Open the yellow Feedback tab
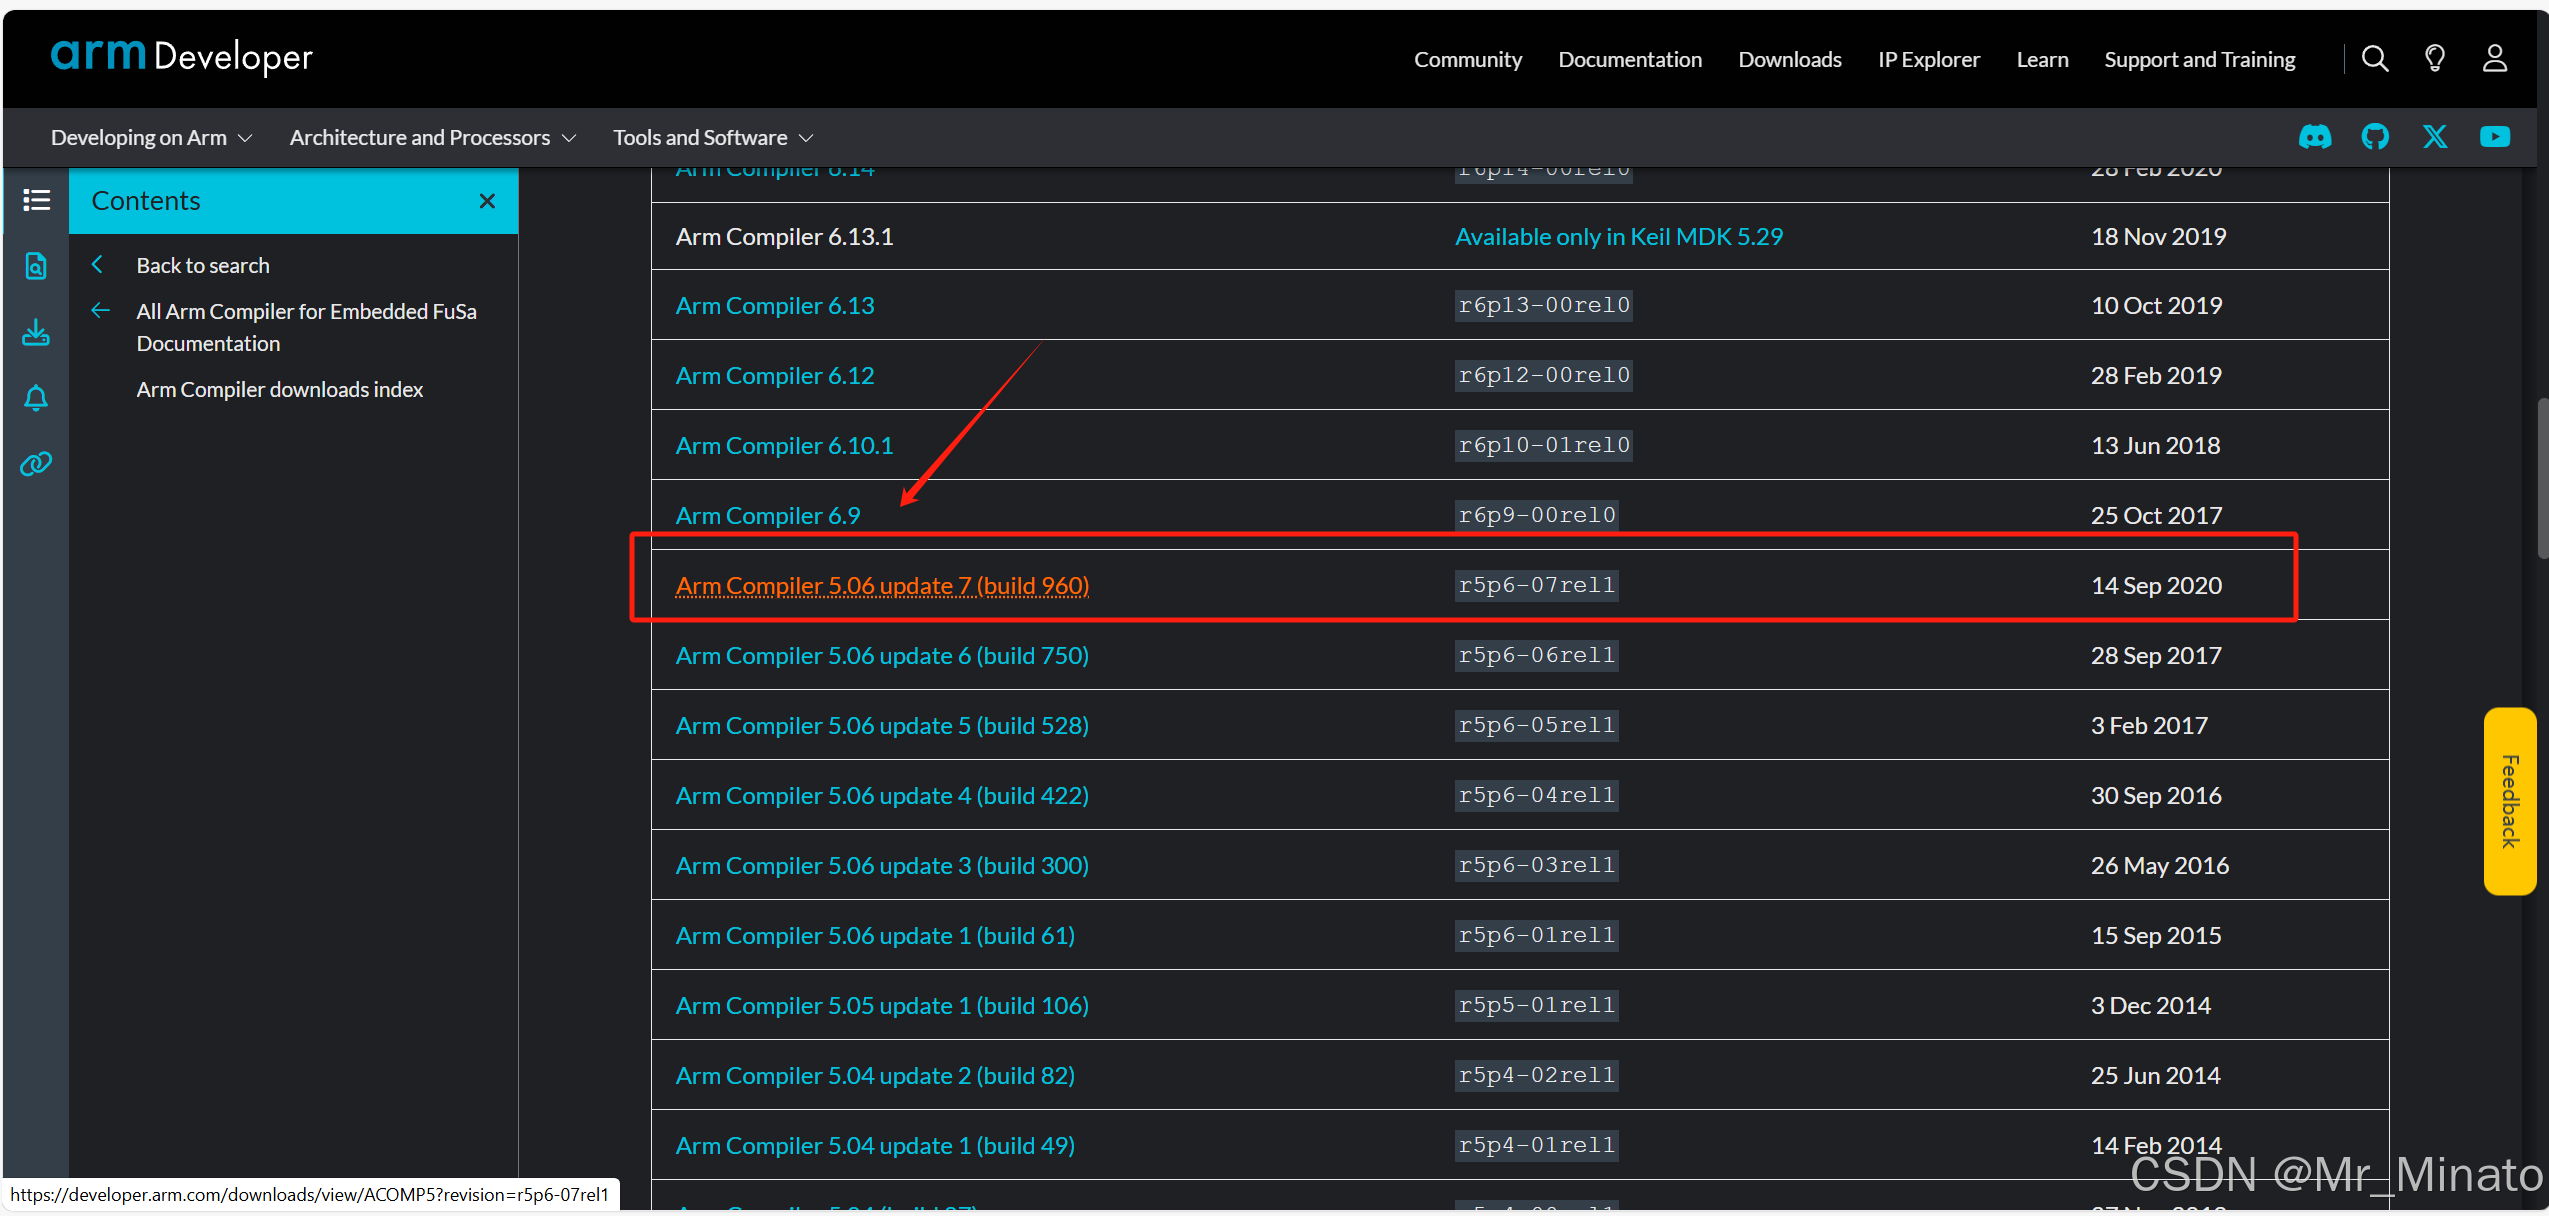 (2508, 801)
